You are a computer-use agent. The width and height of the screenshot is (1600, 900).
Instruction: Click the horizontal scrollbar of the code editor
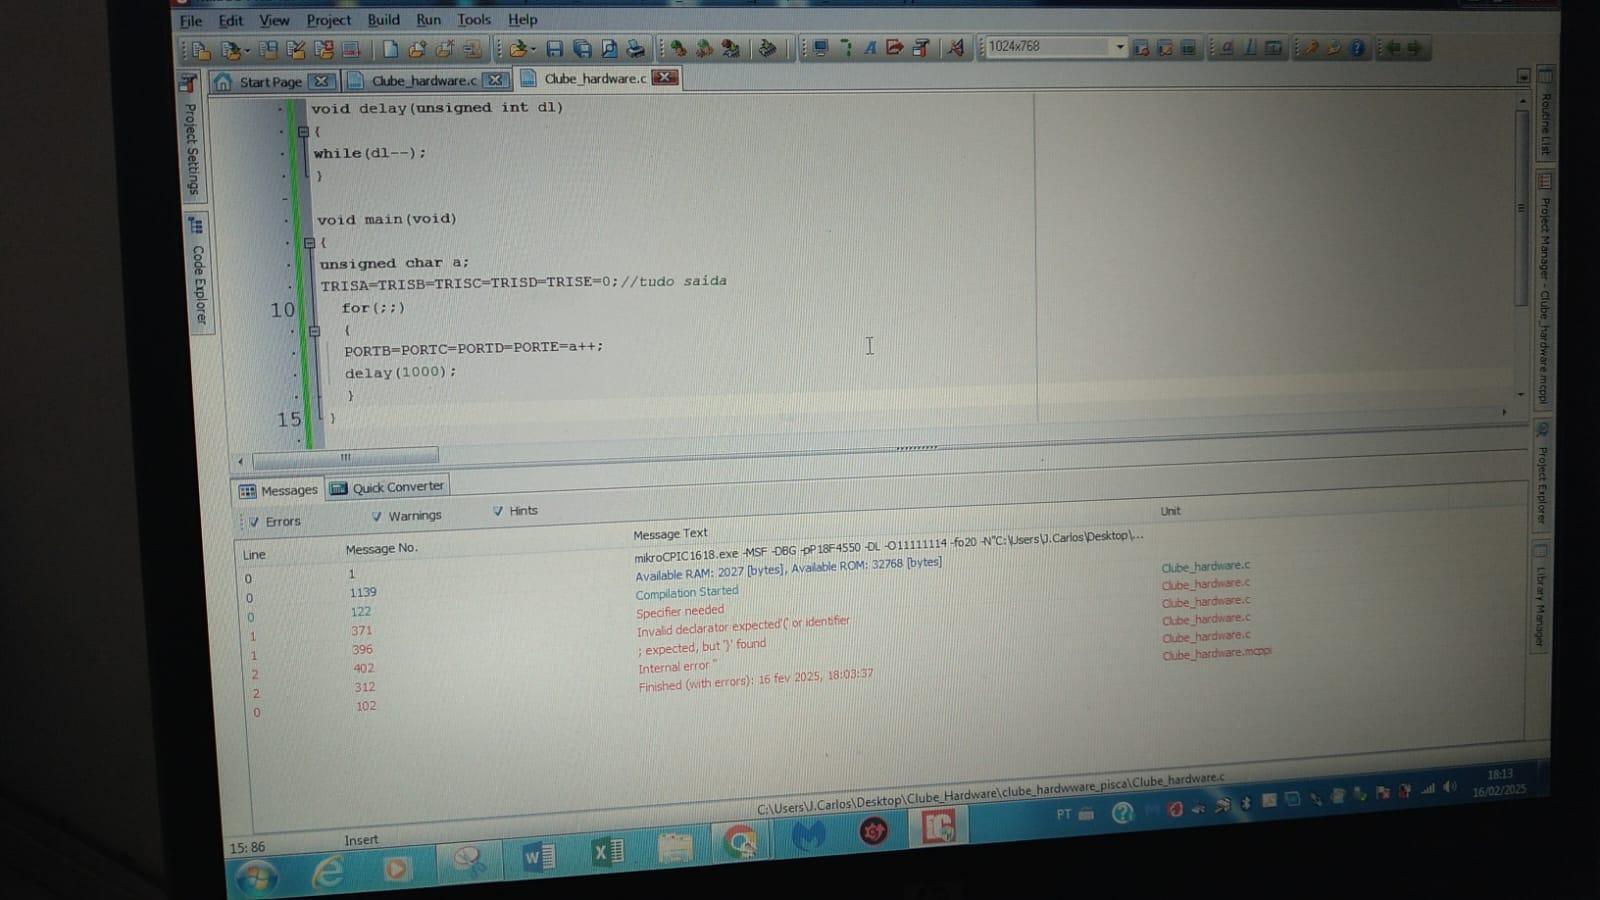point(345,458)
